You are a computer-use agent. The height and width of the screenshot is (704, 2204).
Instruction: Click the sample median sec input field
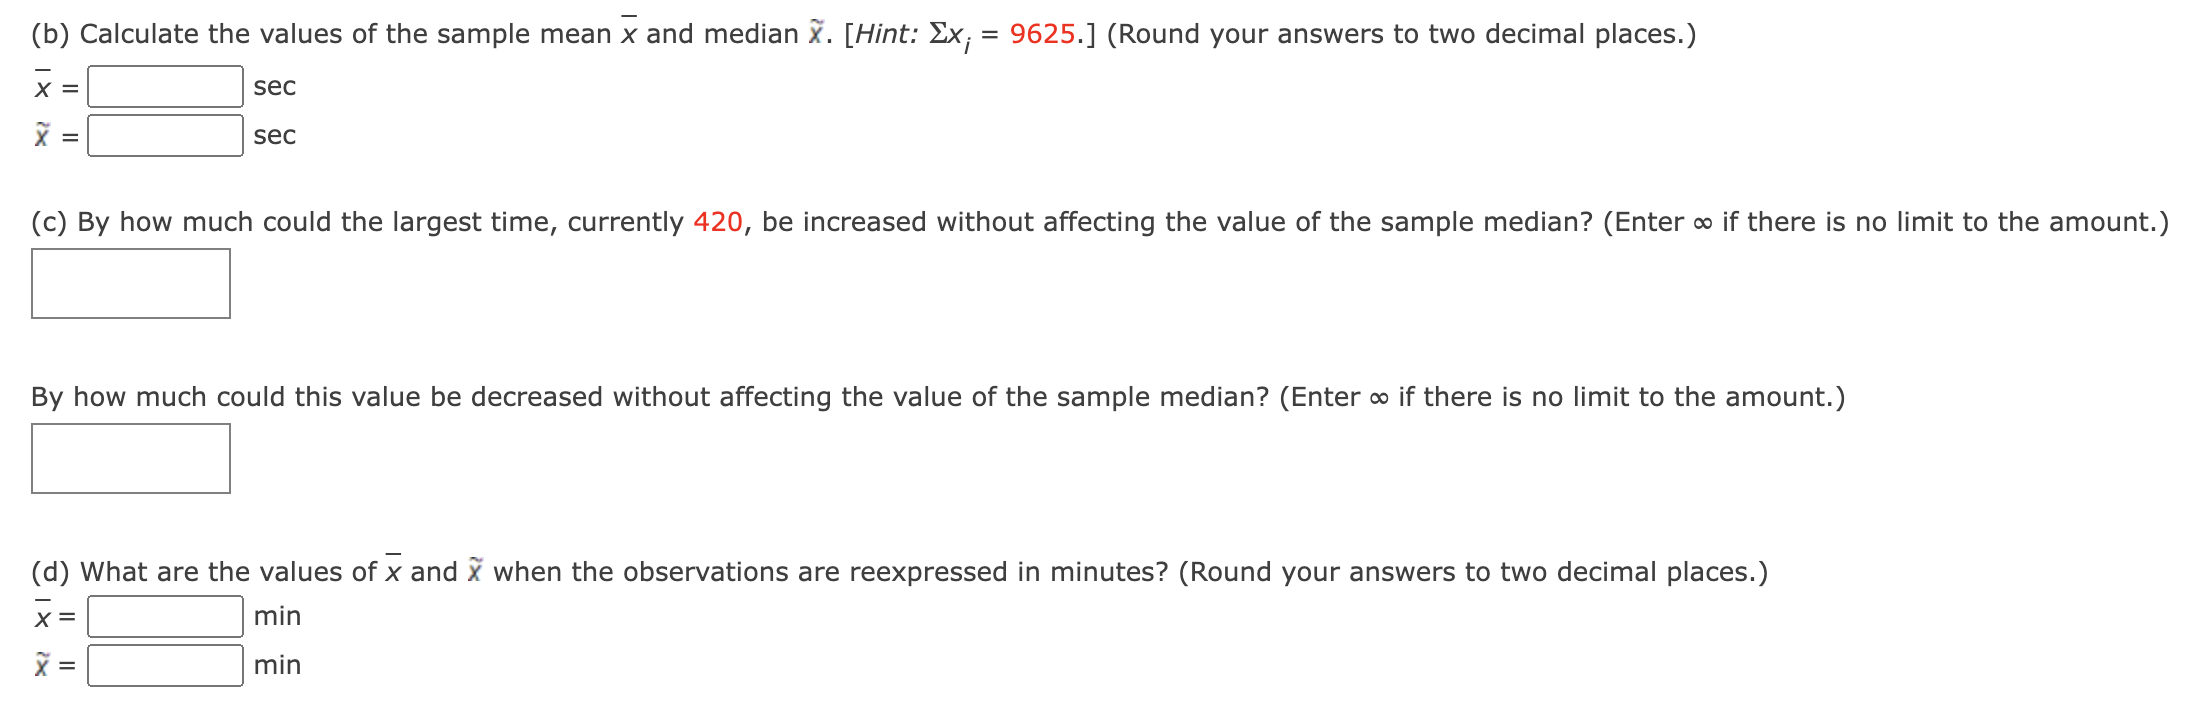tap(163, 136)
